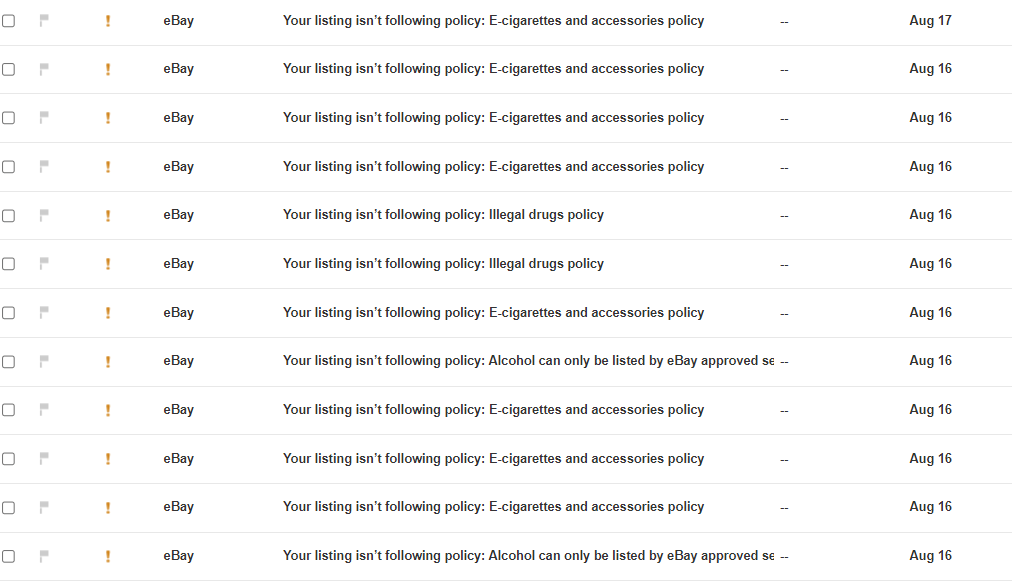Image resolution: width=1012 pixels, height=582 pixels.
Task: Click the Aug 17 date entry
Action: [930, 21]
